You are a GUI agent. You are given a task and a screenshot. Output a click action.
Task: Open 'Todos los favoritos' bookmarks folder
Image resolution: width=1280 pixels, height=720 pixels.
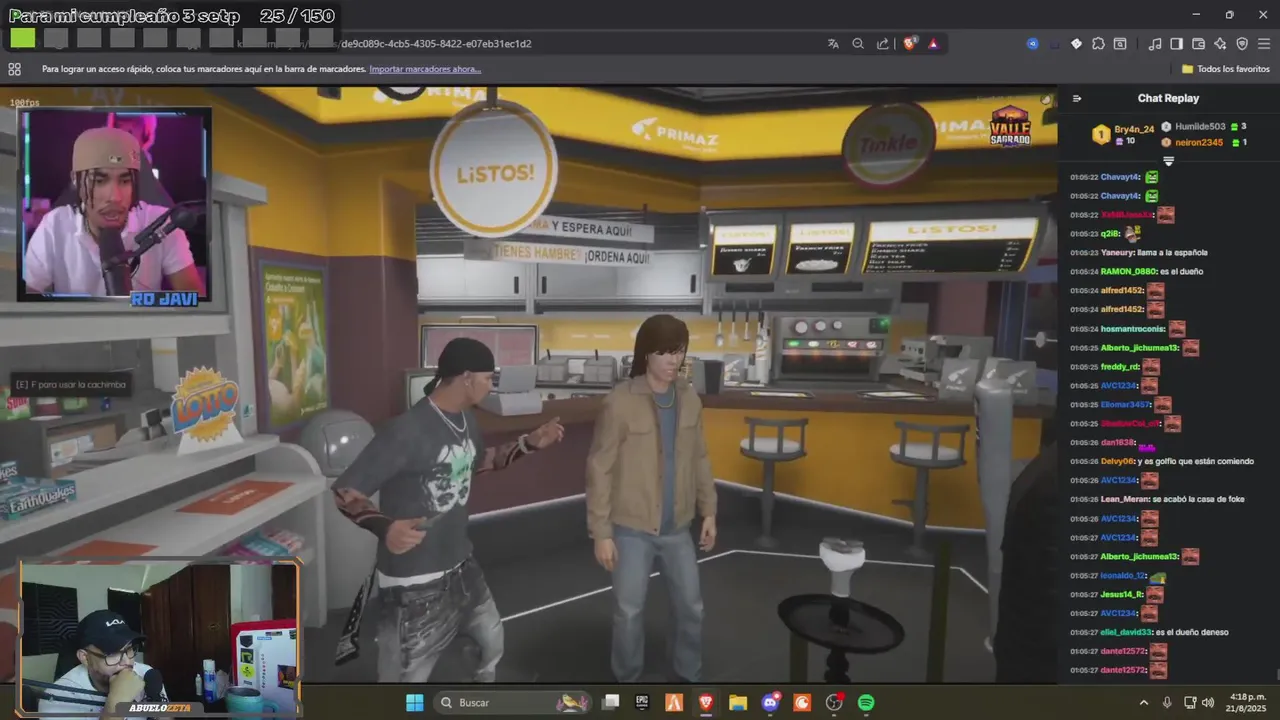pyautogui.click(x=1226, y=69)
